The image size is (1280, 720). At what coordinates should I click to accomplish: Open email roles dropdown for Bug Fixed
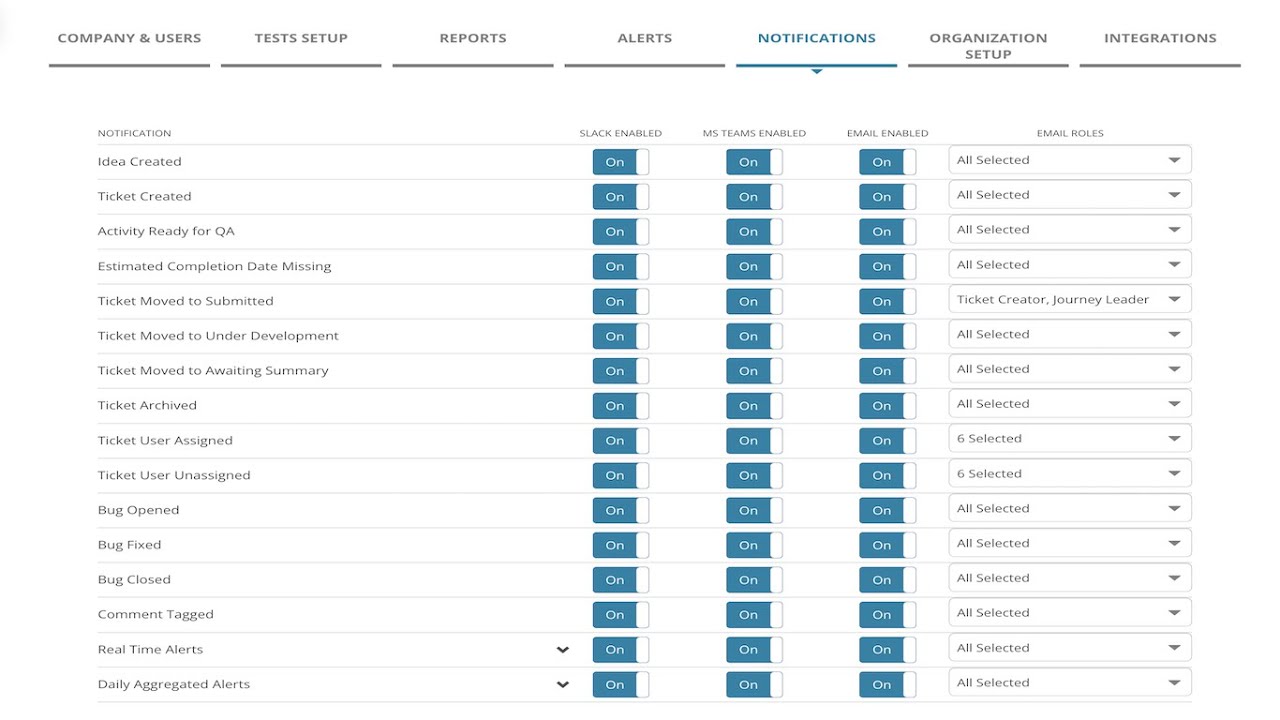point(1070,543)
